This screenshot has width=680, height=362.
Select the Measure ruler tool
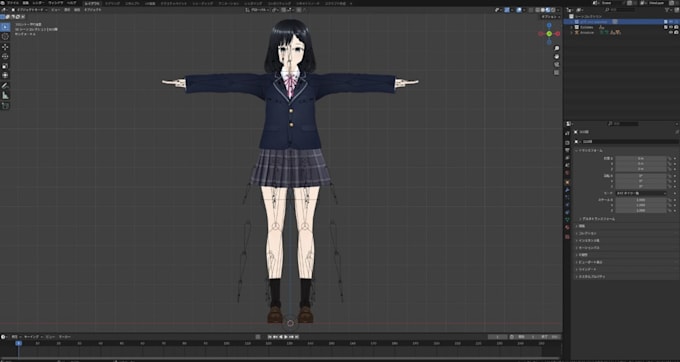[x=5, y=95]
